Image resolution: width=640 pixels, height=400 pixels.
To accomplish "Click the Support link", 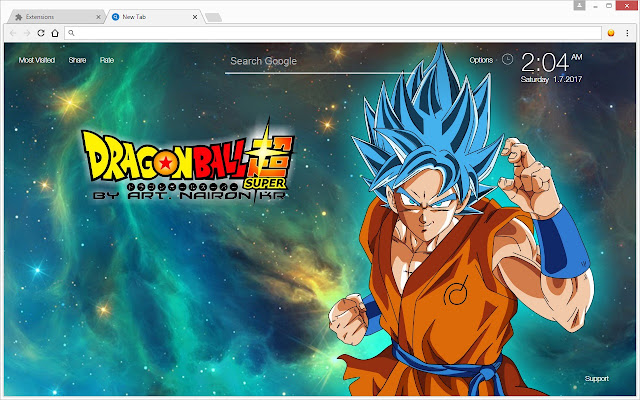I will pos(596,378).
